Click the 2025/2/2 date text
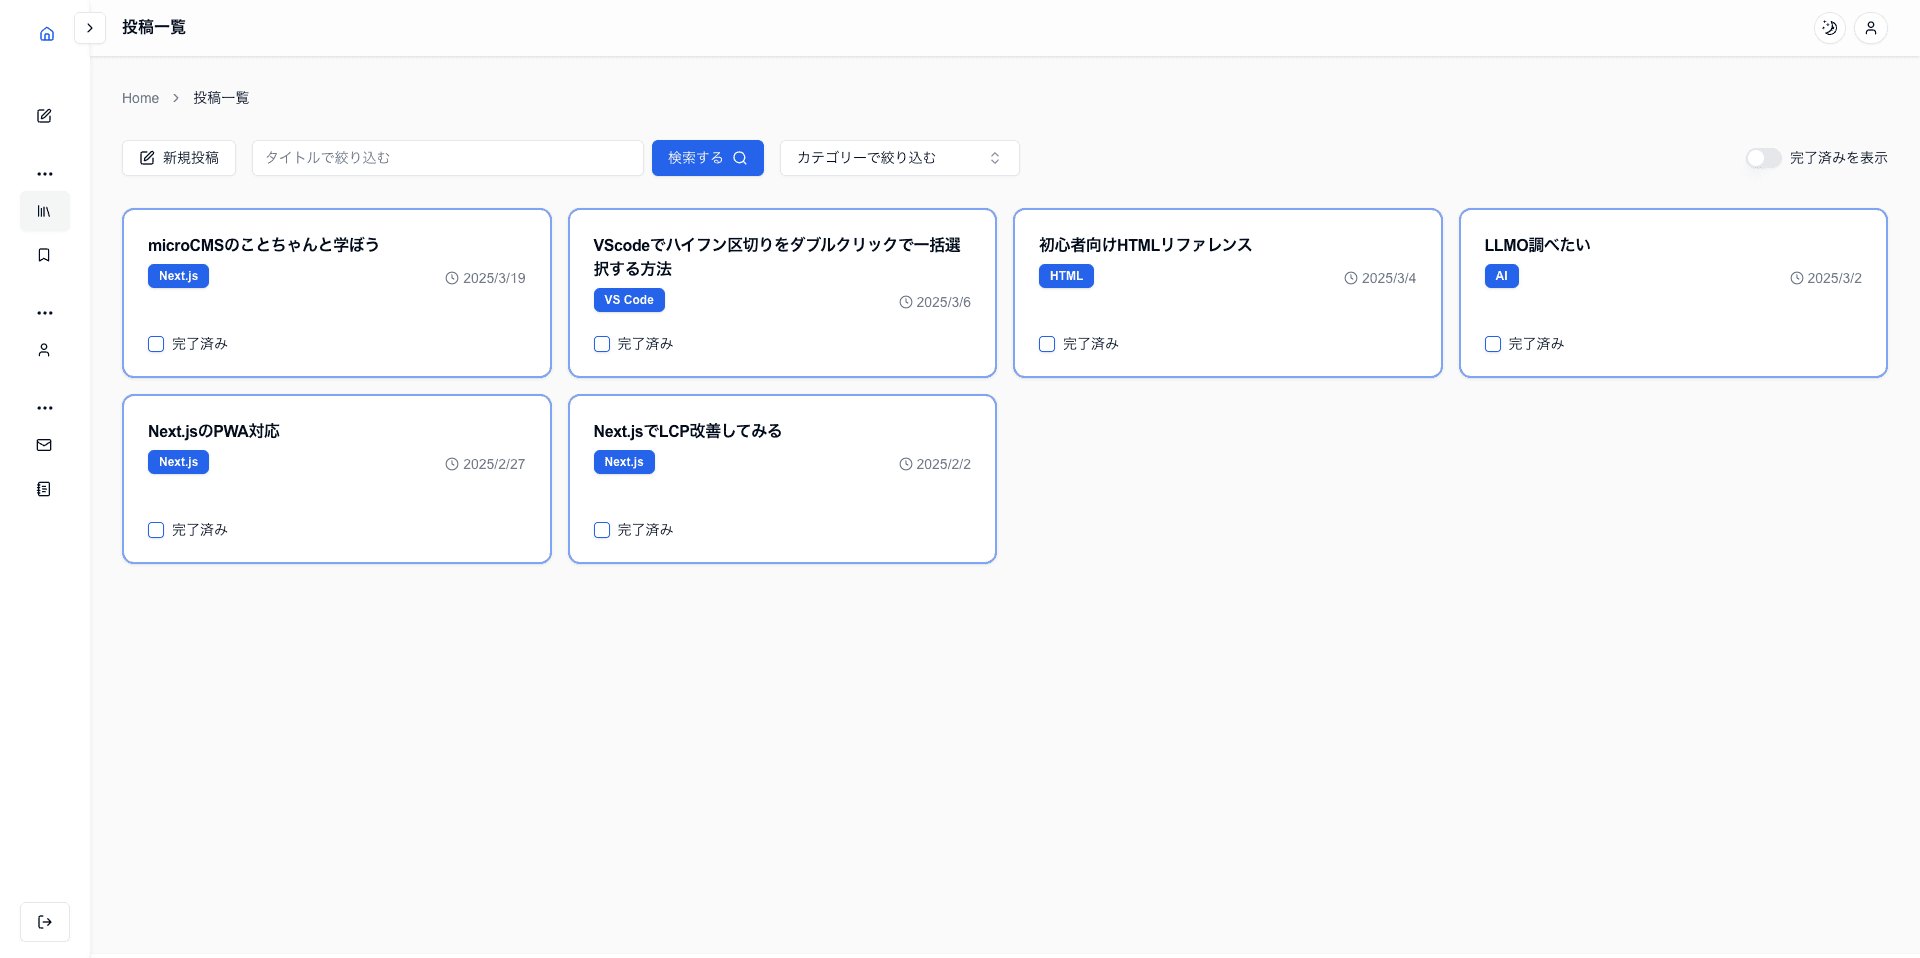This screenshot has width=1920, height=958. [943, 464]
